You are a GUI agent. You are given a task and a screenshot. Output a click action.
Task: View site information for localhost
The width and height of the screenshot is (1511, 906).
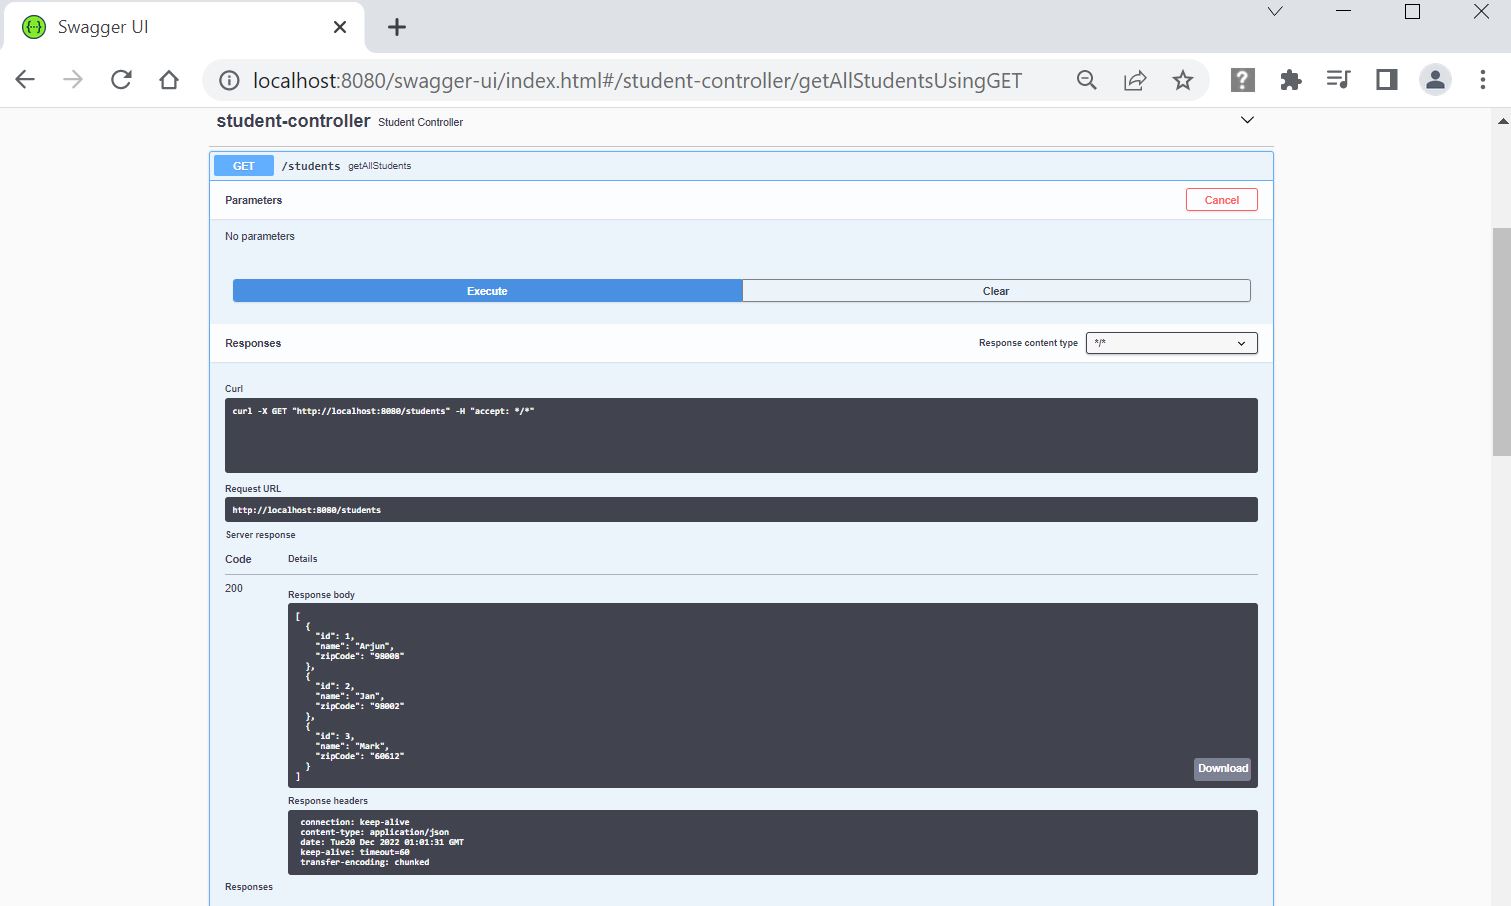229,81
